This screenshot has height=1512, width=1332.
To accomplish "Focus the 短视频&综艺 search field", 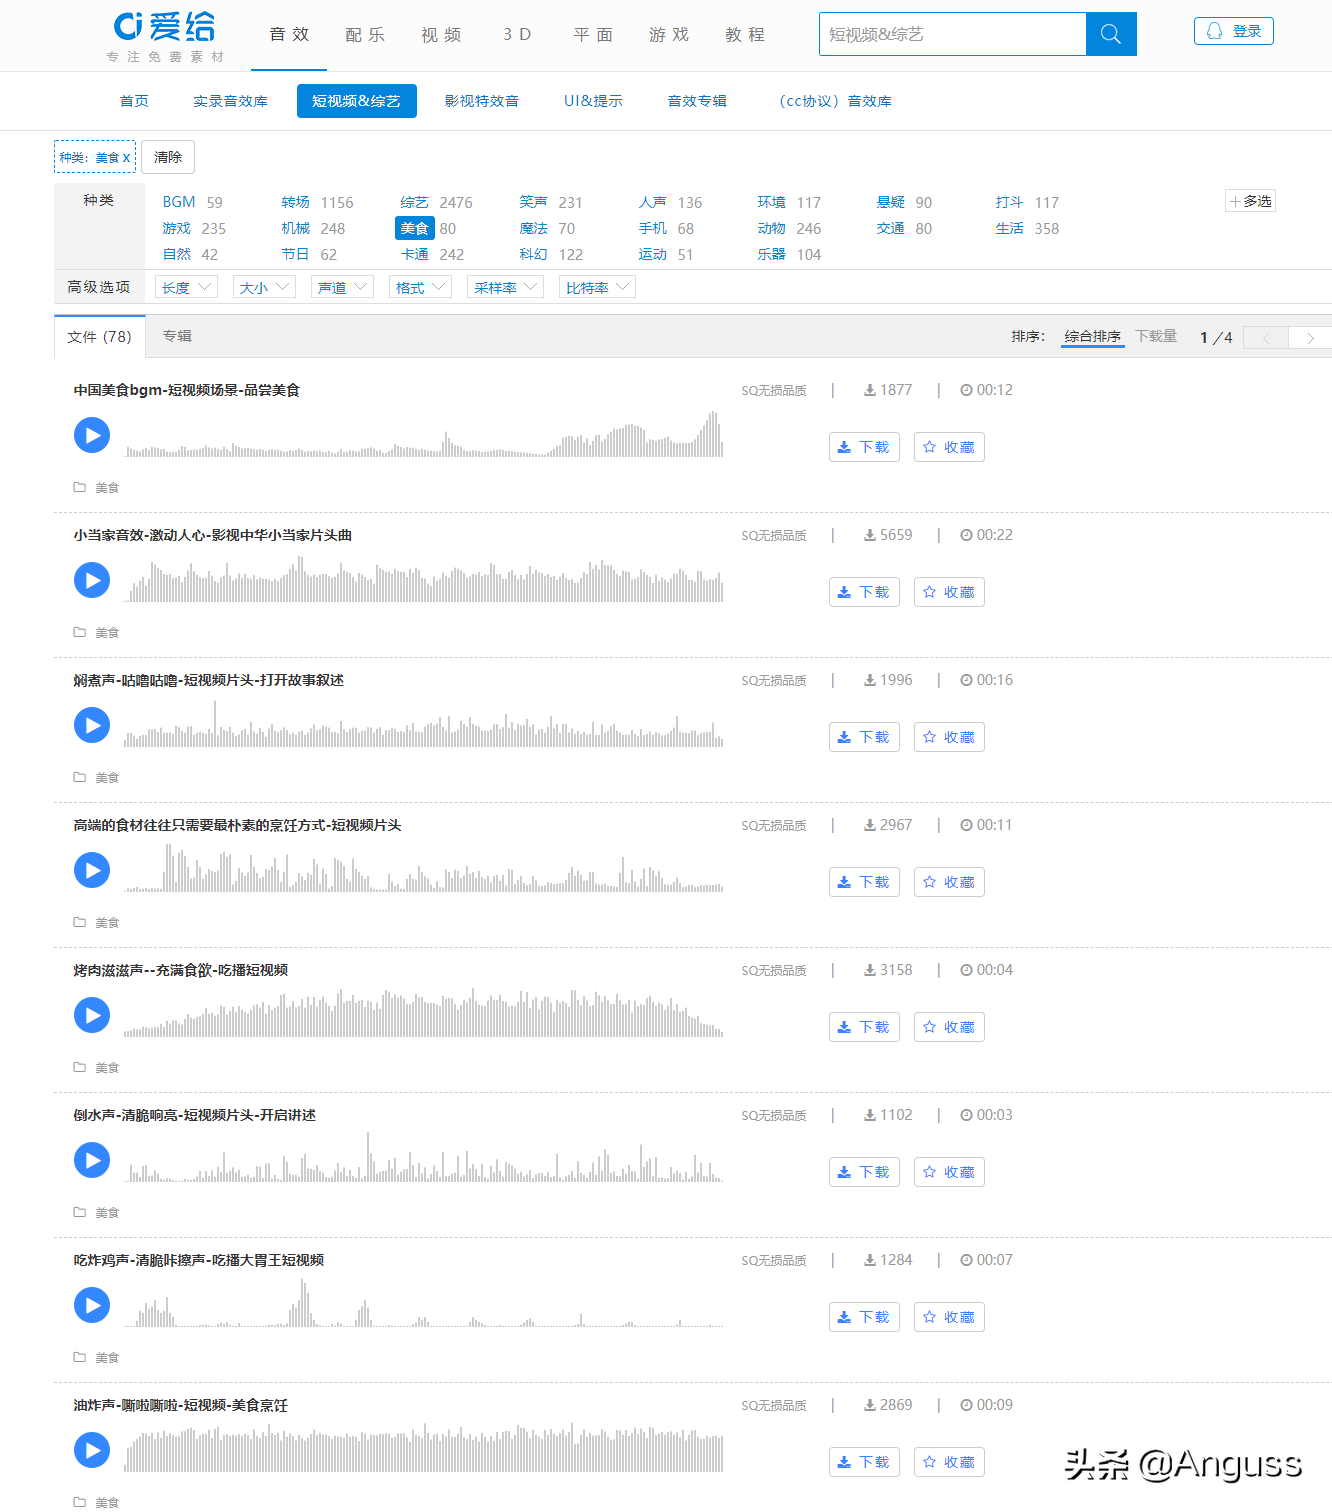I will coord(953,34).
